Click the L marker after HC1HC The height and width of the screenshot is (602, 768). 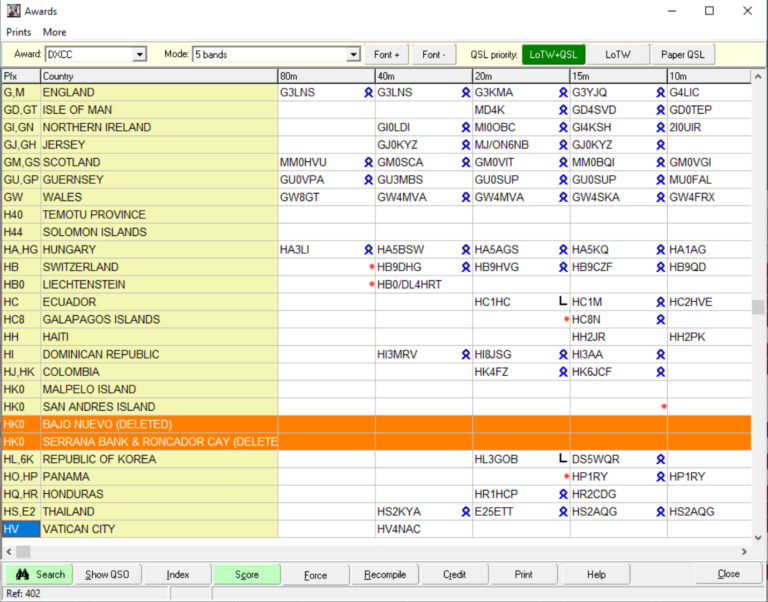coord(562,302)
